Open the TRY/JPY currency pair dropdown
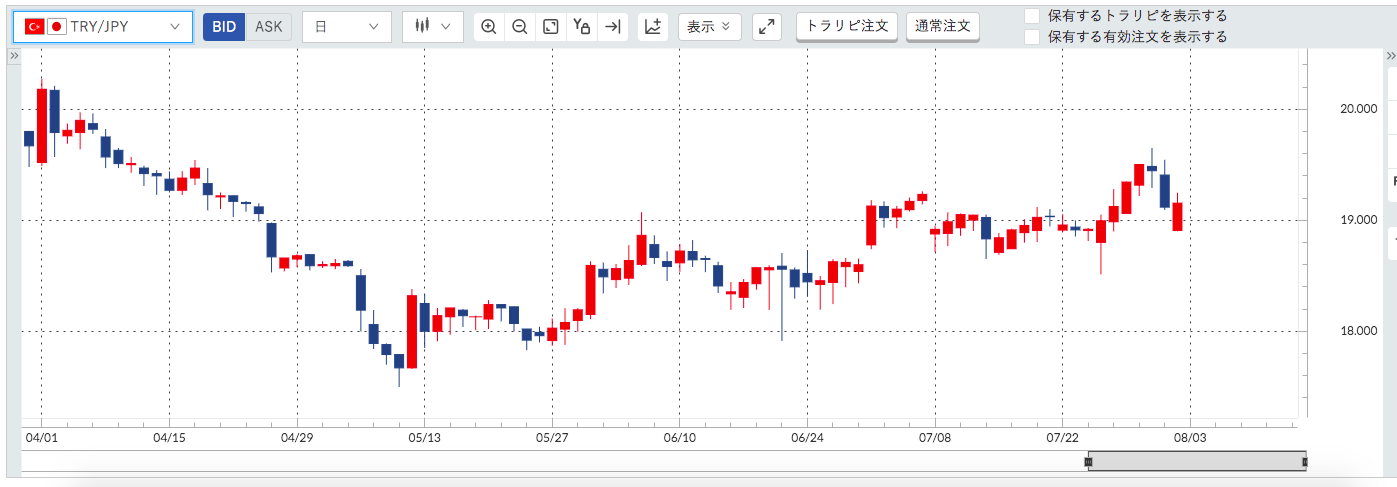 click(102, 27)
